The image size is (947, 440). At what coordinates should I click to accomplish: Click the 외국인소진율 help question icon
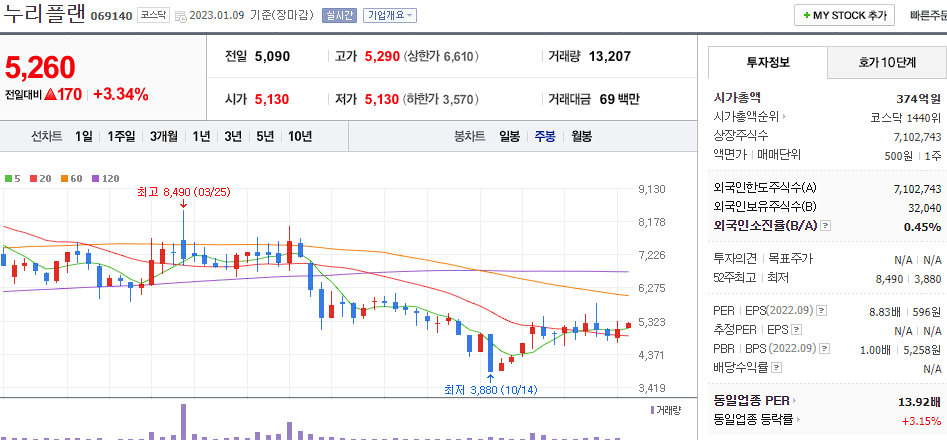point(826,226)
